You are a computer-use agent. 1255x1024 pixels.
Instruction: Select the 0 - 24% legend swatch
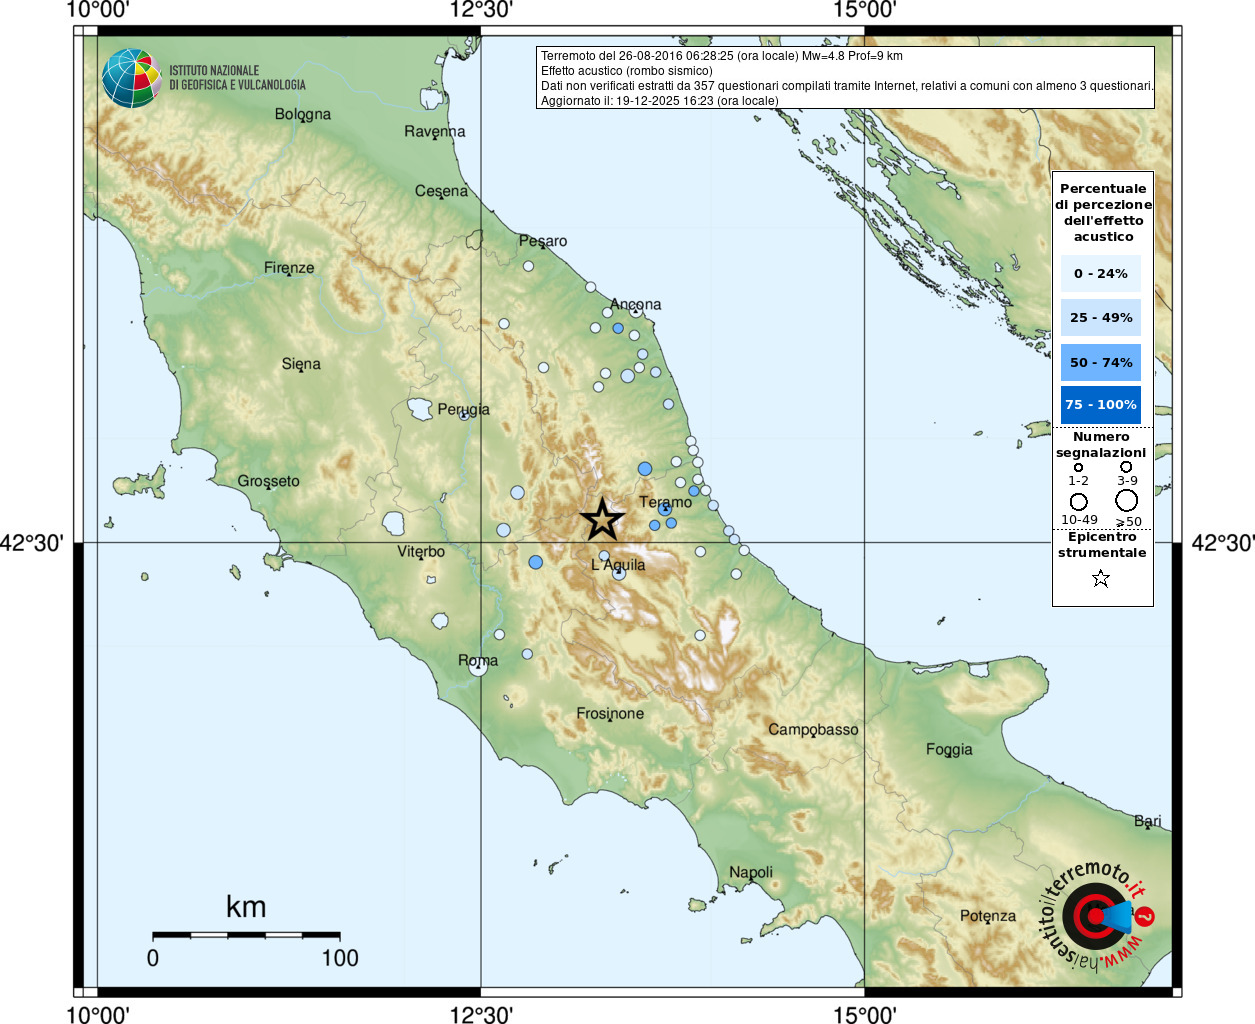(x=1101, y=273)
